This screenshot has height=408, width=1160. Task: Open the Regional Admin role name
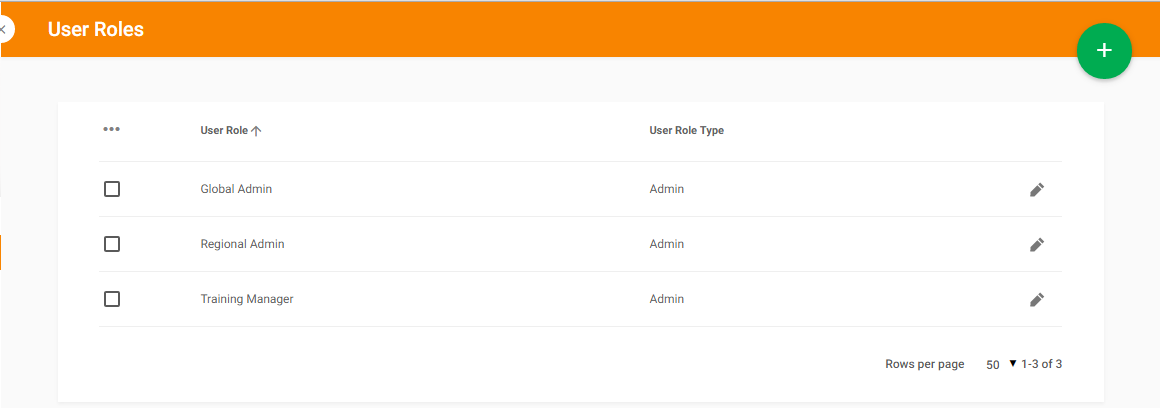[242, 244]
